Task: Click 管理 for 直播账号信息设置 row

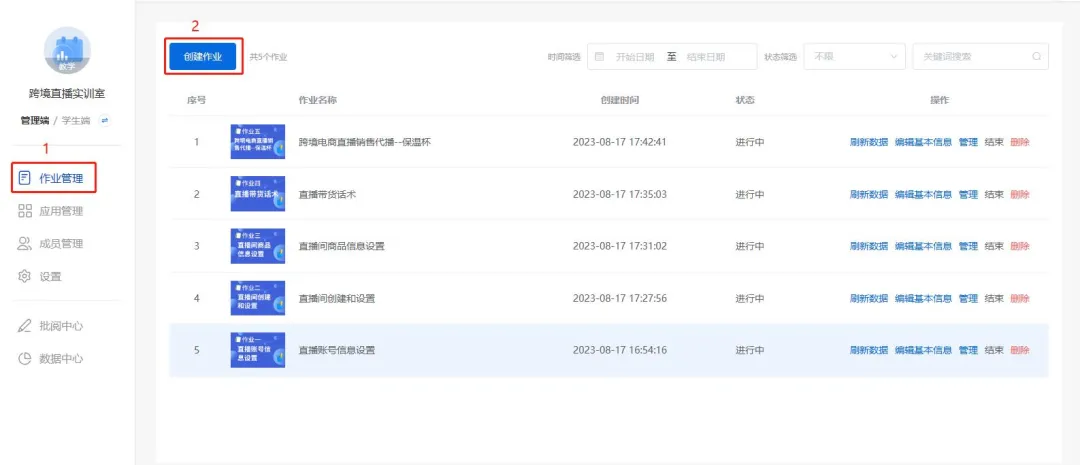Action: tap(968, 350)
